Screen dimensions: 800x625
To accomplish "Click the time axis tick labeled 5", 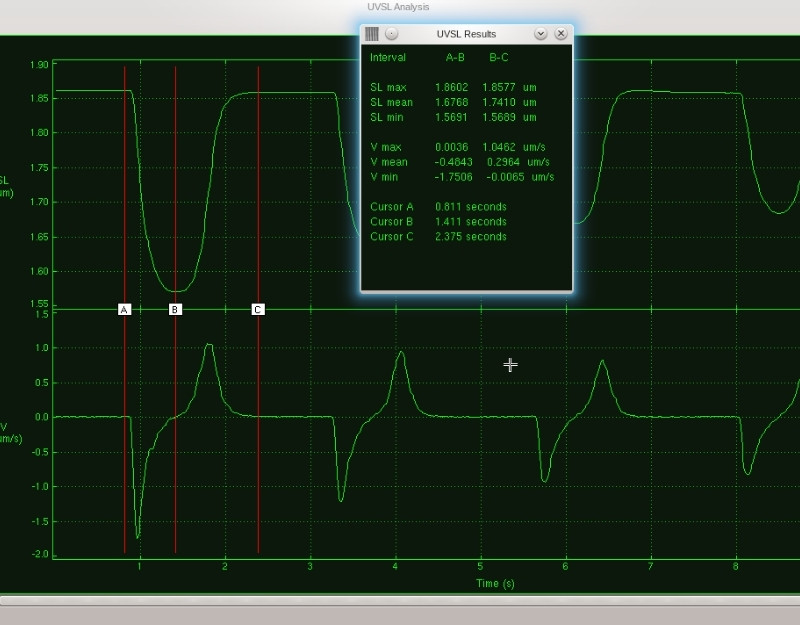I will pyautogui.click(x=480, y=566).
